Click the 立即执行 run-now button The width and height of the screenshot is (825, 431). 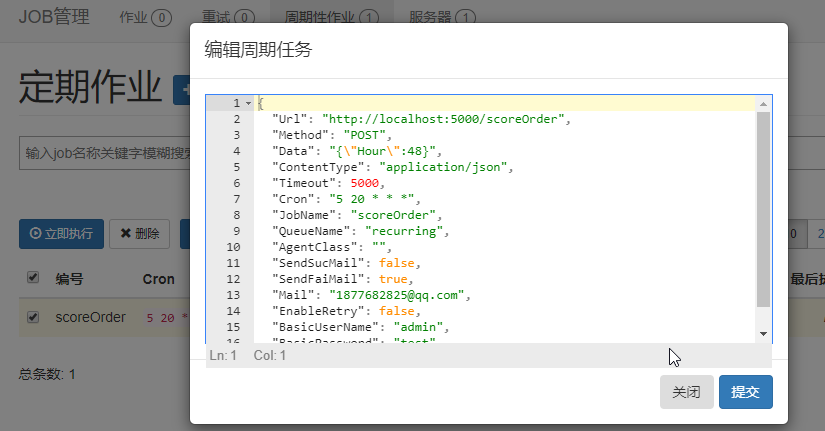(62, 234)
